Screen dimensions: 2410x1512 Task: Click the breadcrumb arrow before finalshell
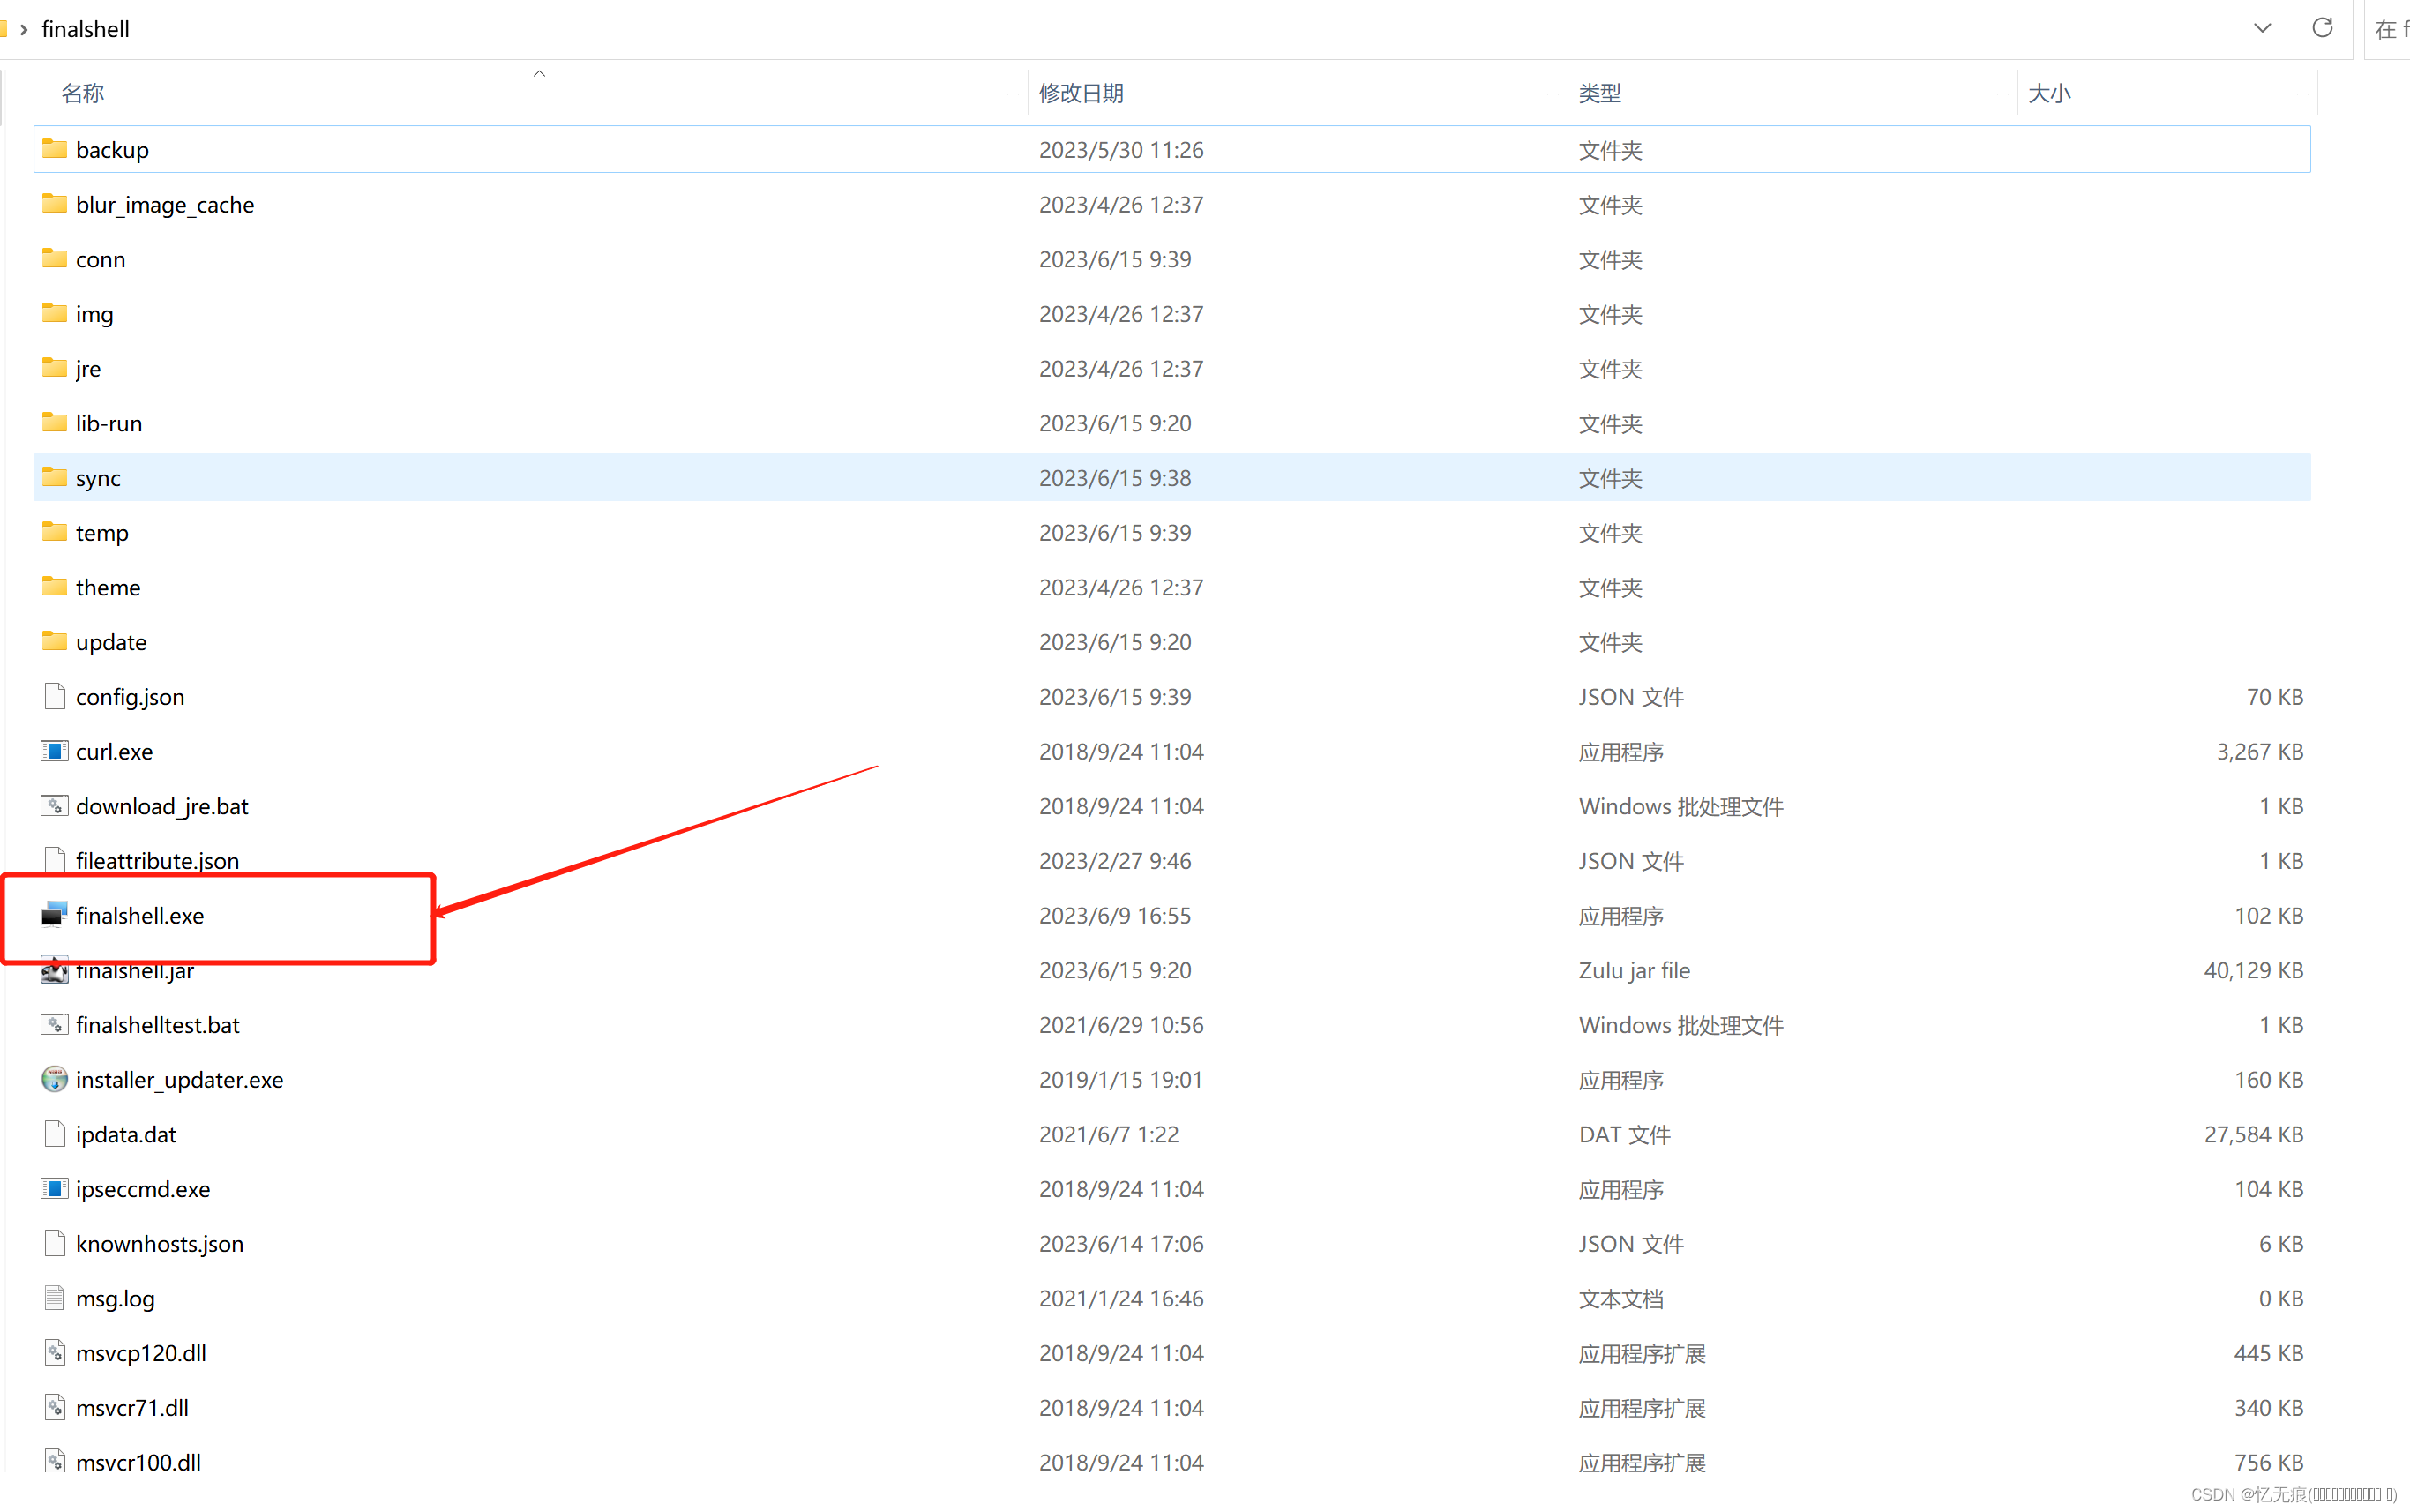click(24, 29)
